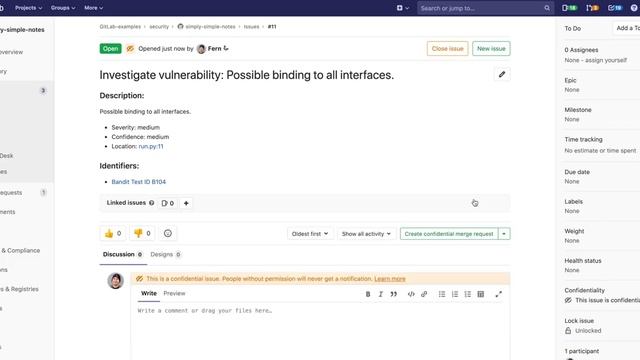The height and width of the screenshot is (360, 640).
Task: Select the Write tab in editor
Action: coord(149,293)
